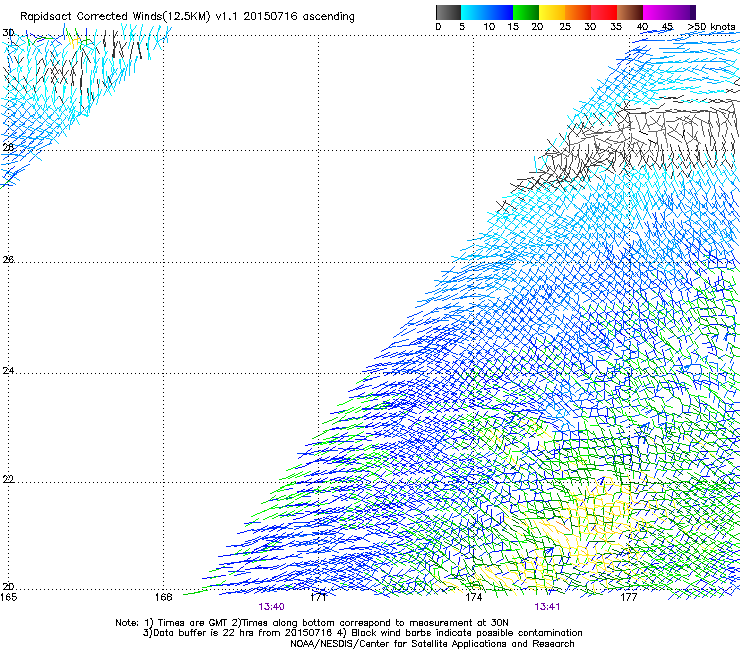This screenshot has width=740, height=650.
Task: Click the 'NOAA/NESDIS/Center for Satellite Applications' credit line
Action: click(x=432, y=644)
